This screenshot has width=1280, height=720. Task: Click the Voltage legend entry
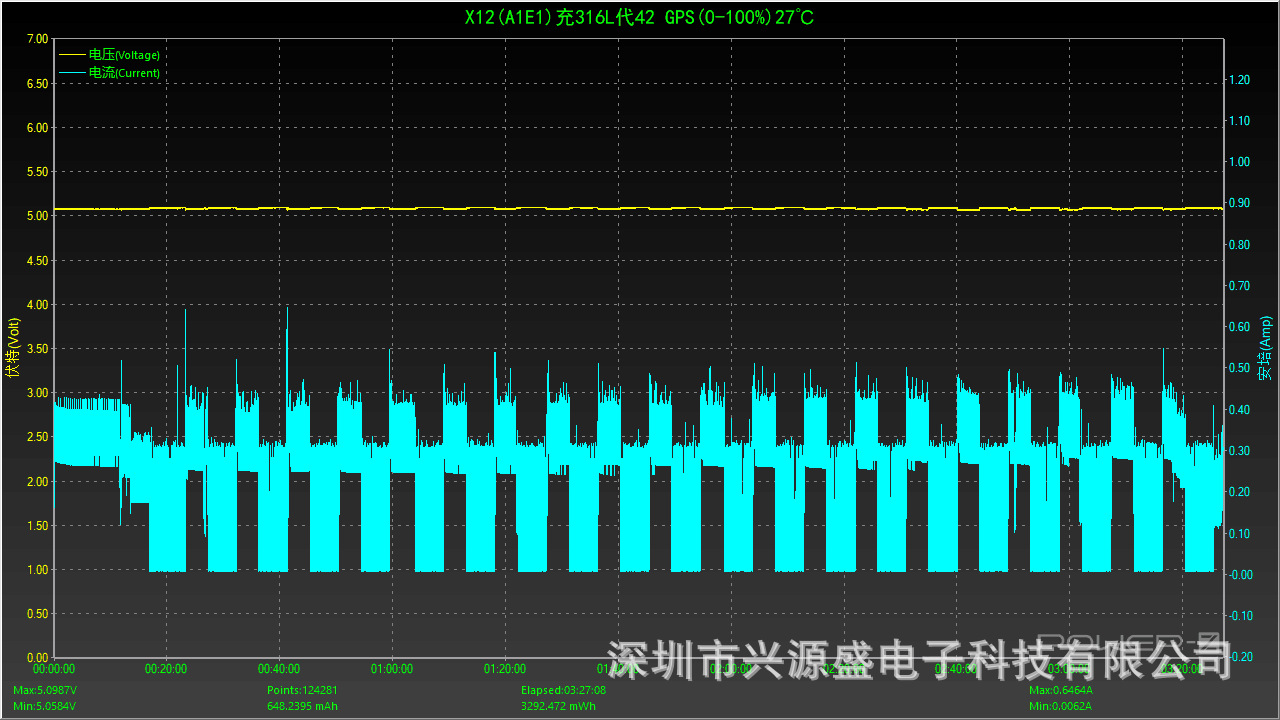[x=124, y=55]
